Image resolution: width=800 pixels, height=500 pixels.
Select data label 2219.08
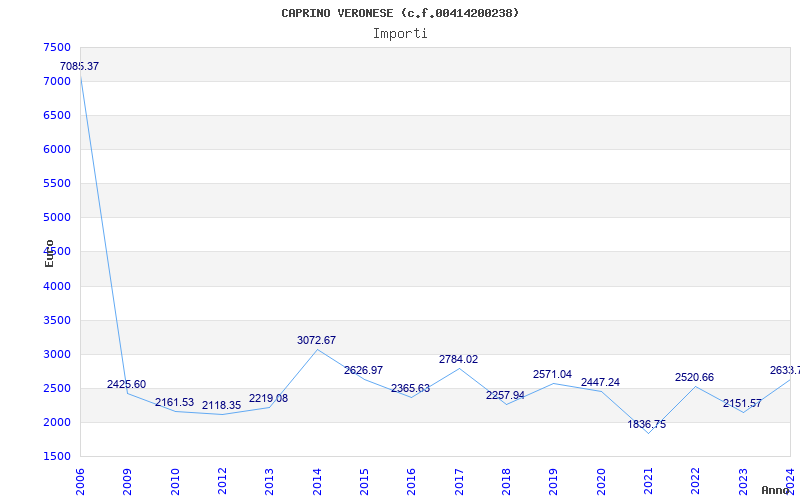click(268, 398)
